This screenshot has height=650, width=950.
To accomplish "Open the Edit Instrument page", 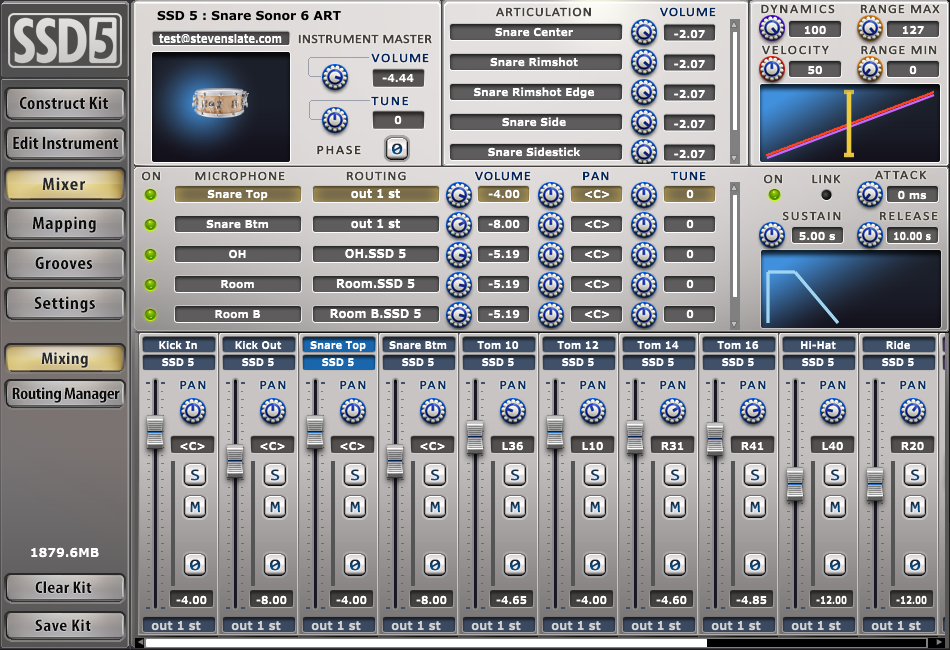I will click(65, 144).
